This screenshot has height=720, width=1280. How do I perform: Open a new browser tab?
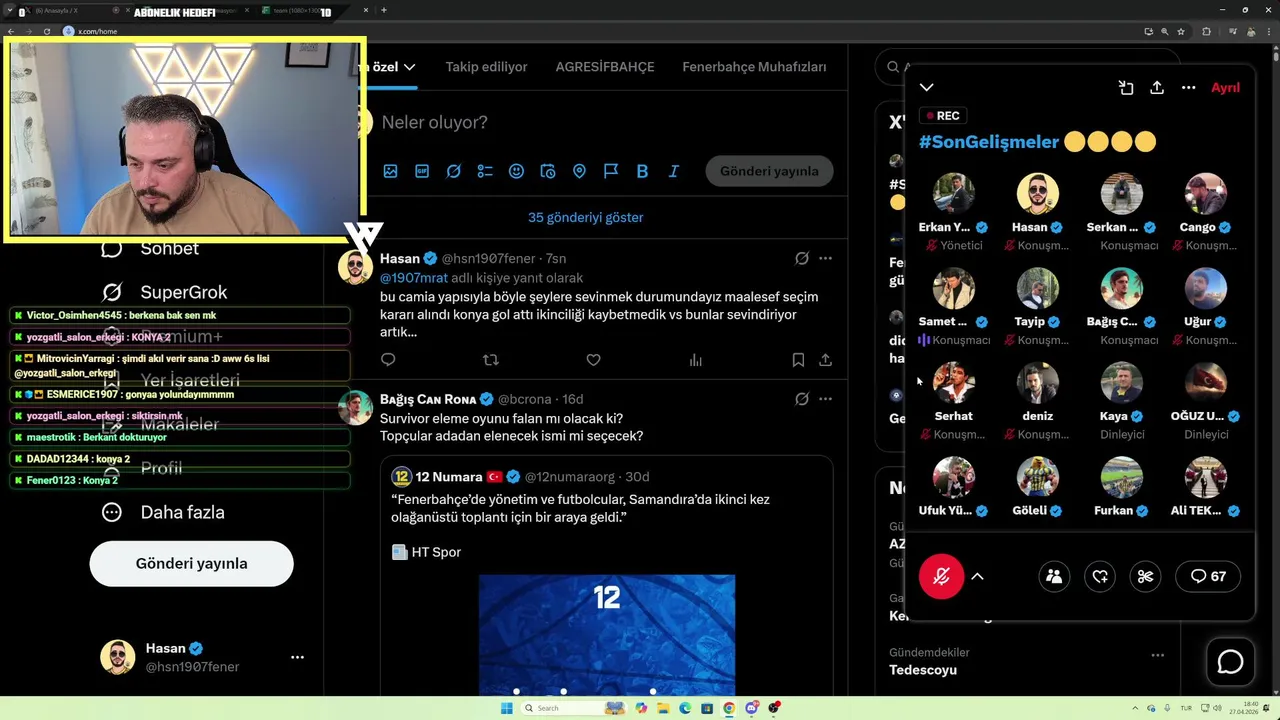(x=384, y=10)
